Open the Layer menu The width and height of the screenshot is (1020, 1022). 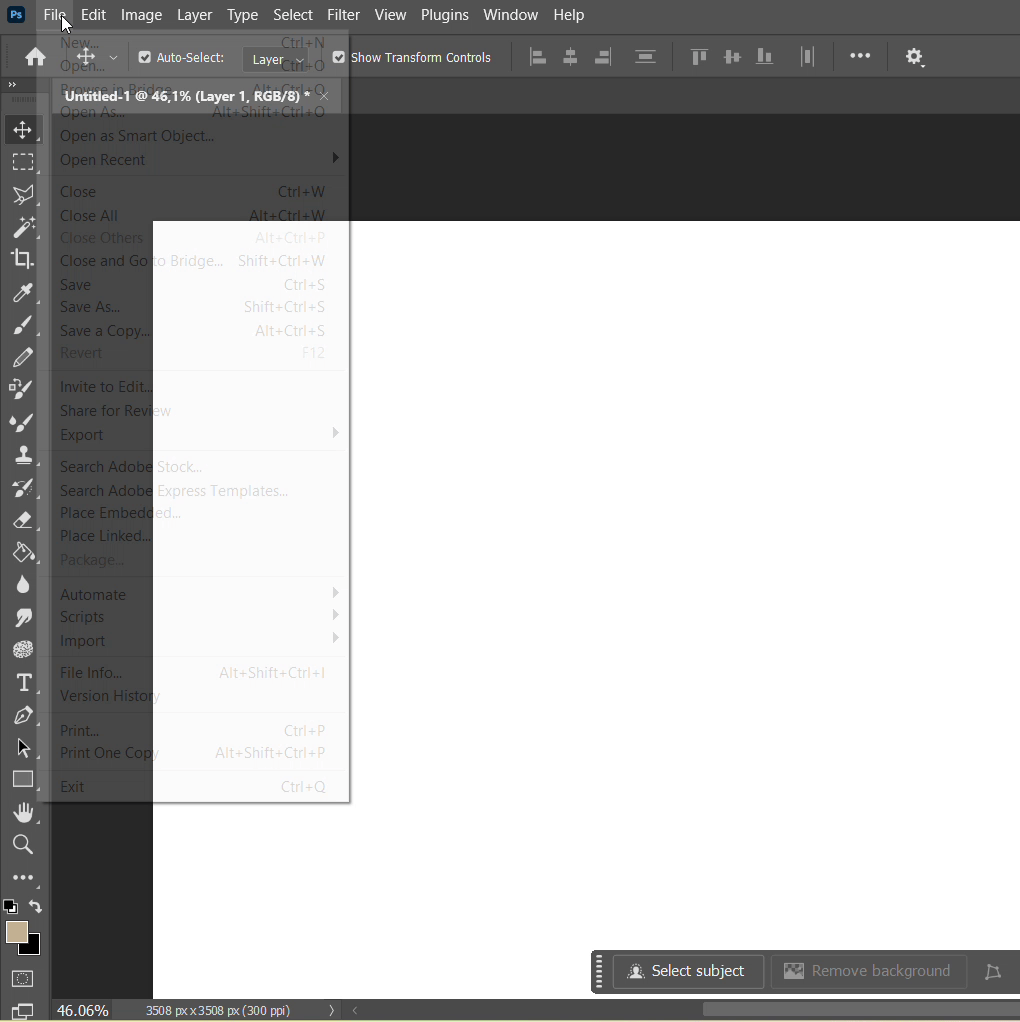[x=194, y=14]
